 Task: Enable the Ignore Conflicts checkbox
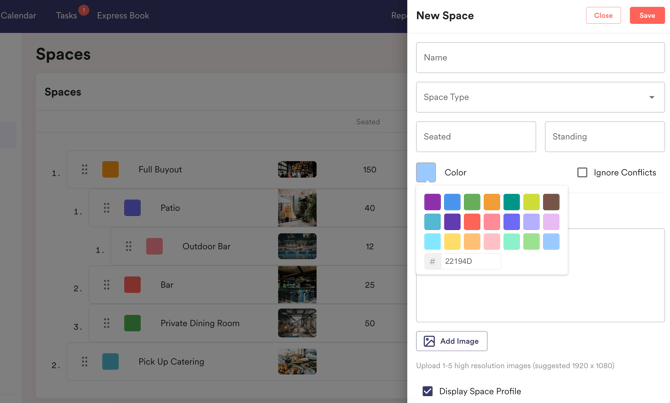pos(582,172)
